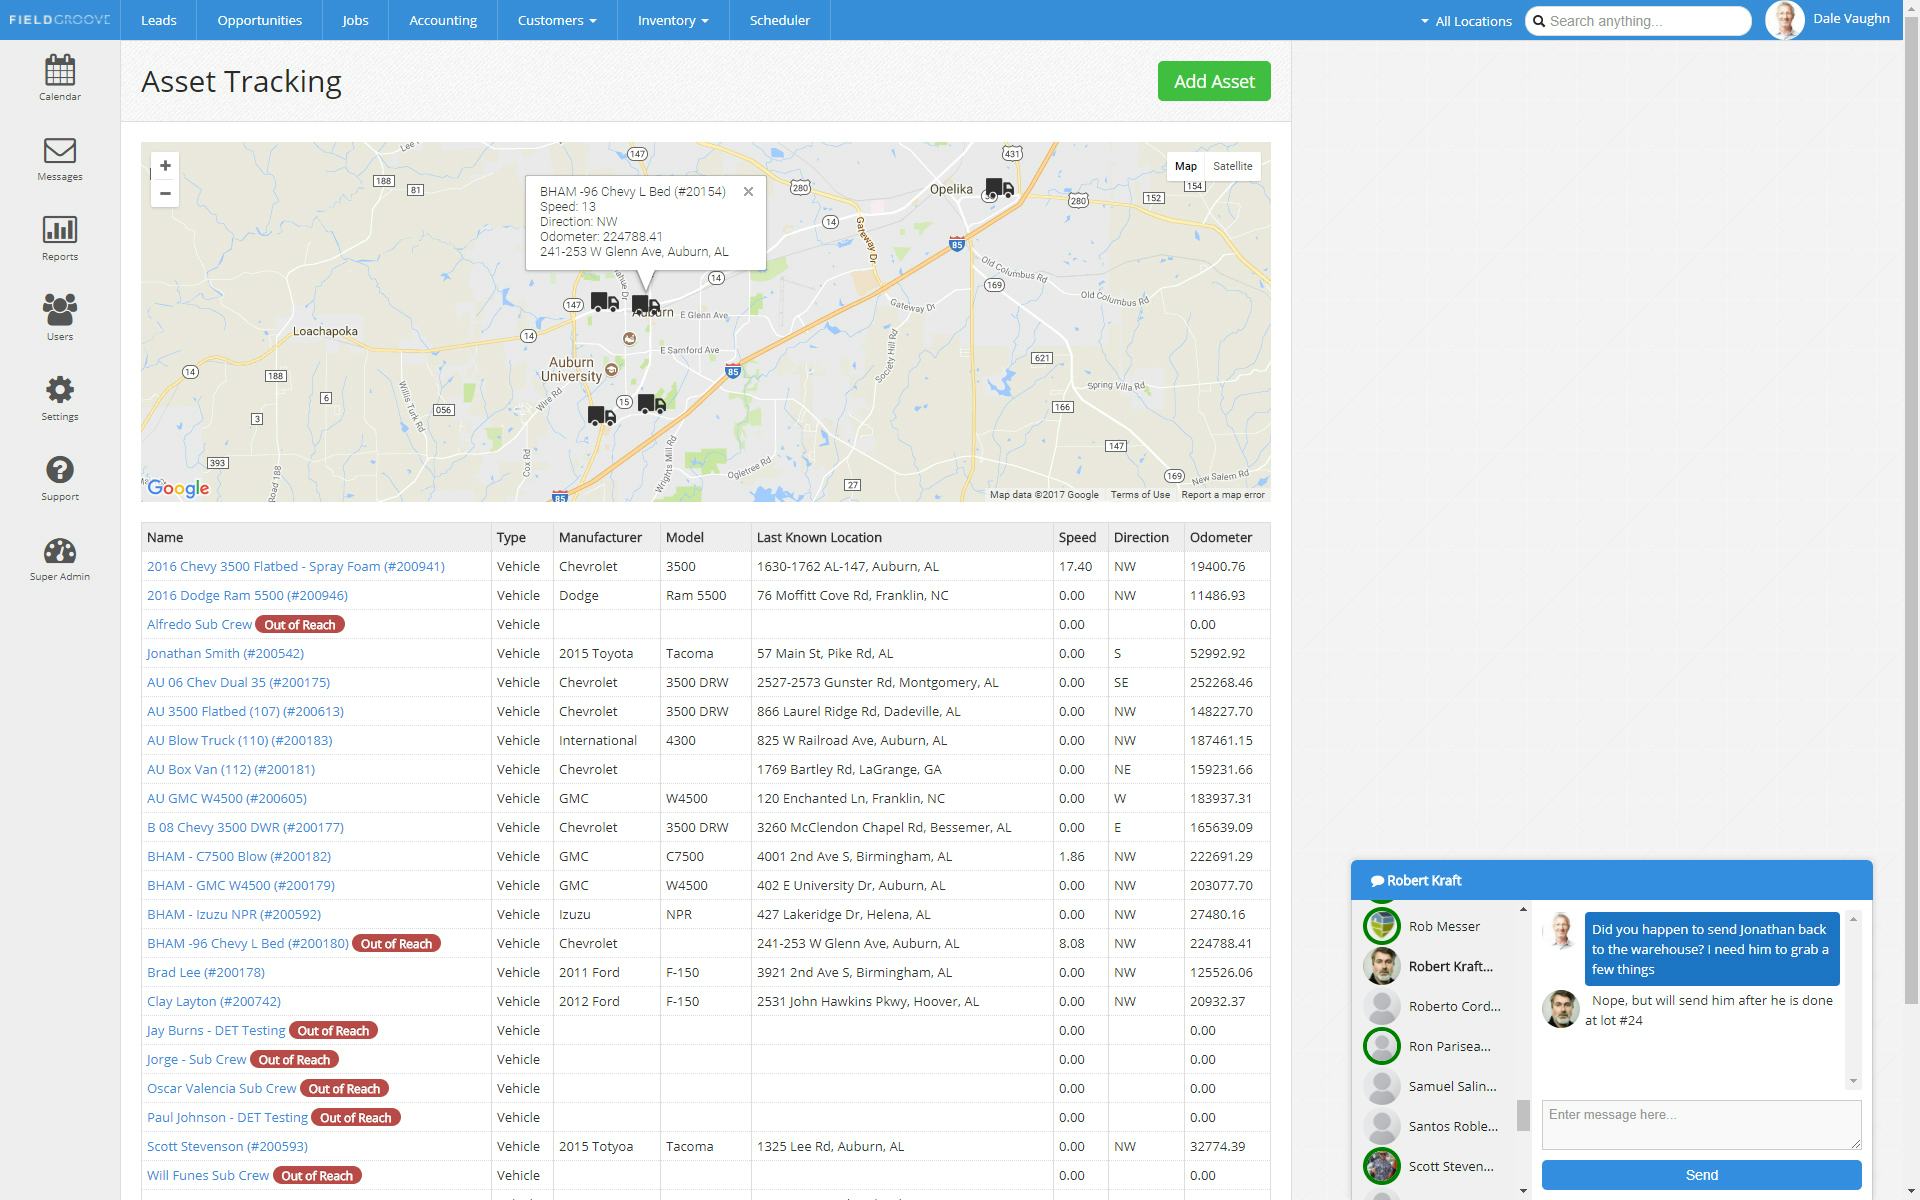This screenshot has width=1920, height=1200.
Task: Switch map to Satellite view
Action: 1232,166
